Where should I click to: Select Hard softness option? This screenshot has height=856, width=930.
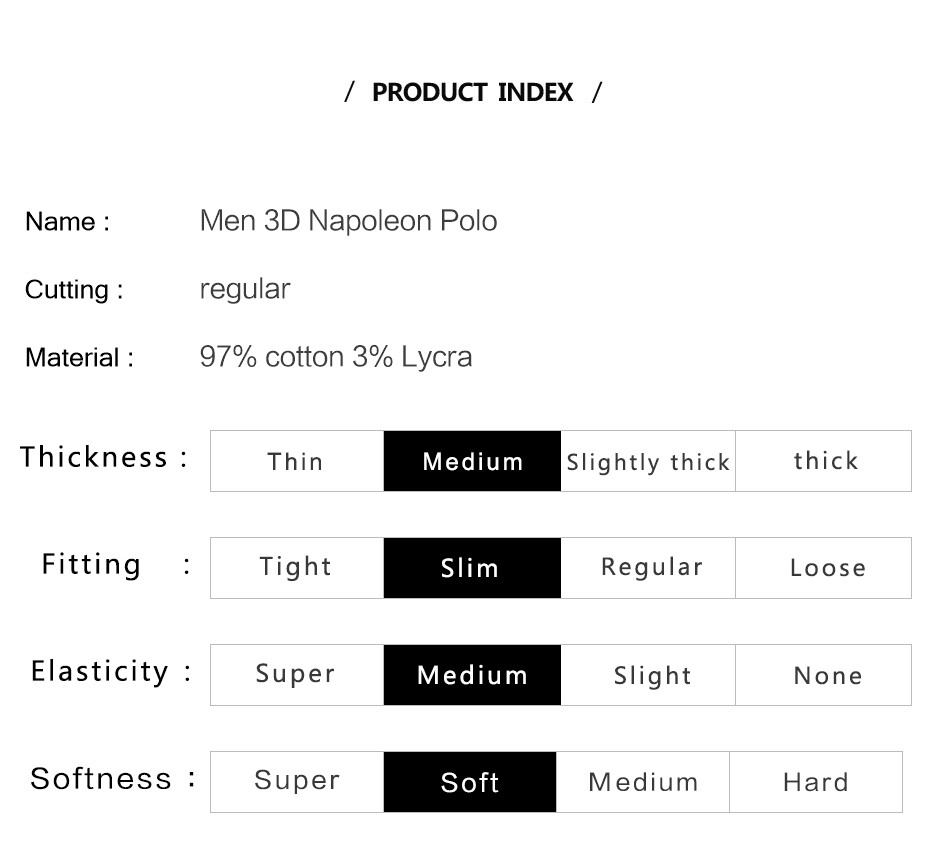click(816, 782)
